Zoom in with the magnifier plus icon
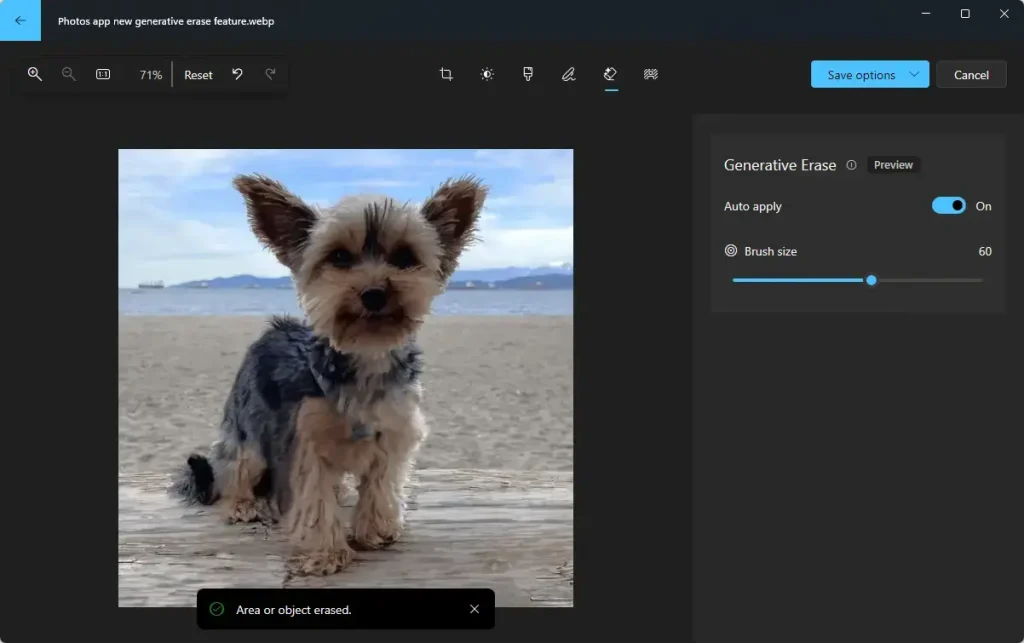The image size is (1024, 643). tap(35, 74)
